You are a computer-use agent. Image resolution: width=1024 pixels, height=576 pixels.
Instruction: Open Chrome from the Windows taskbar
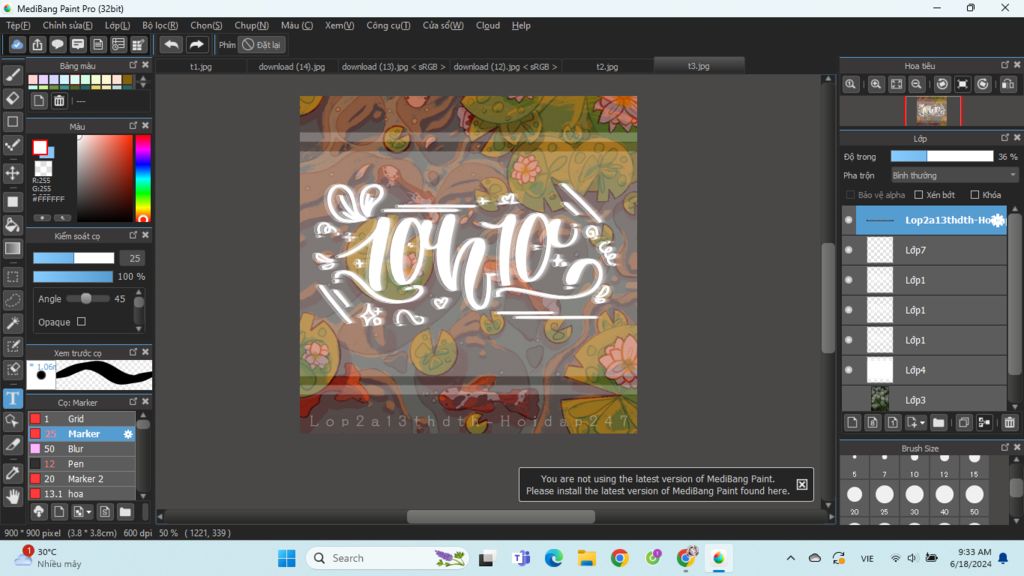click(619, 558)
